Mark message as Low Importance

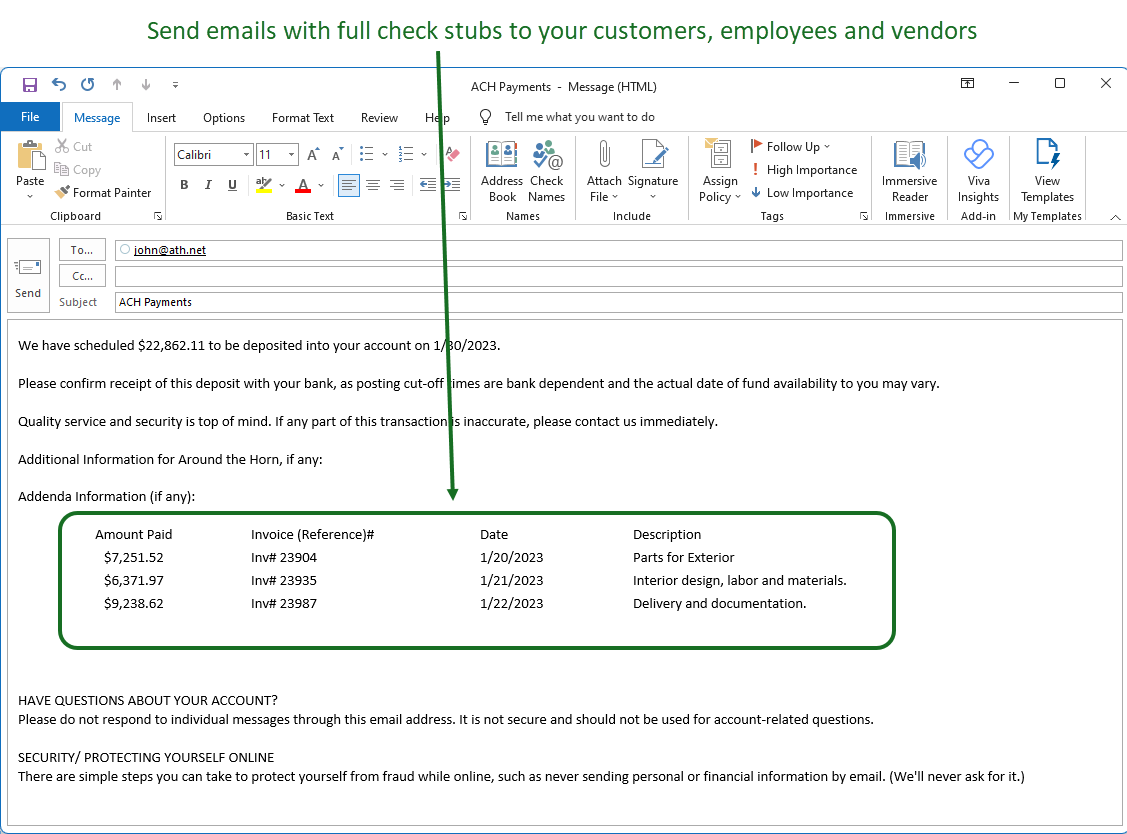[x=801, y=193]
